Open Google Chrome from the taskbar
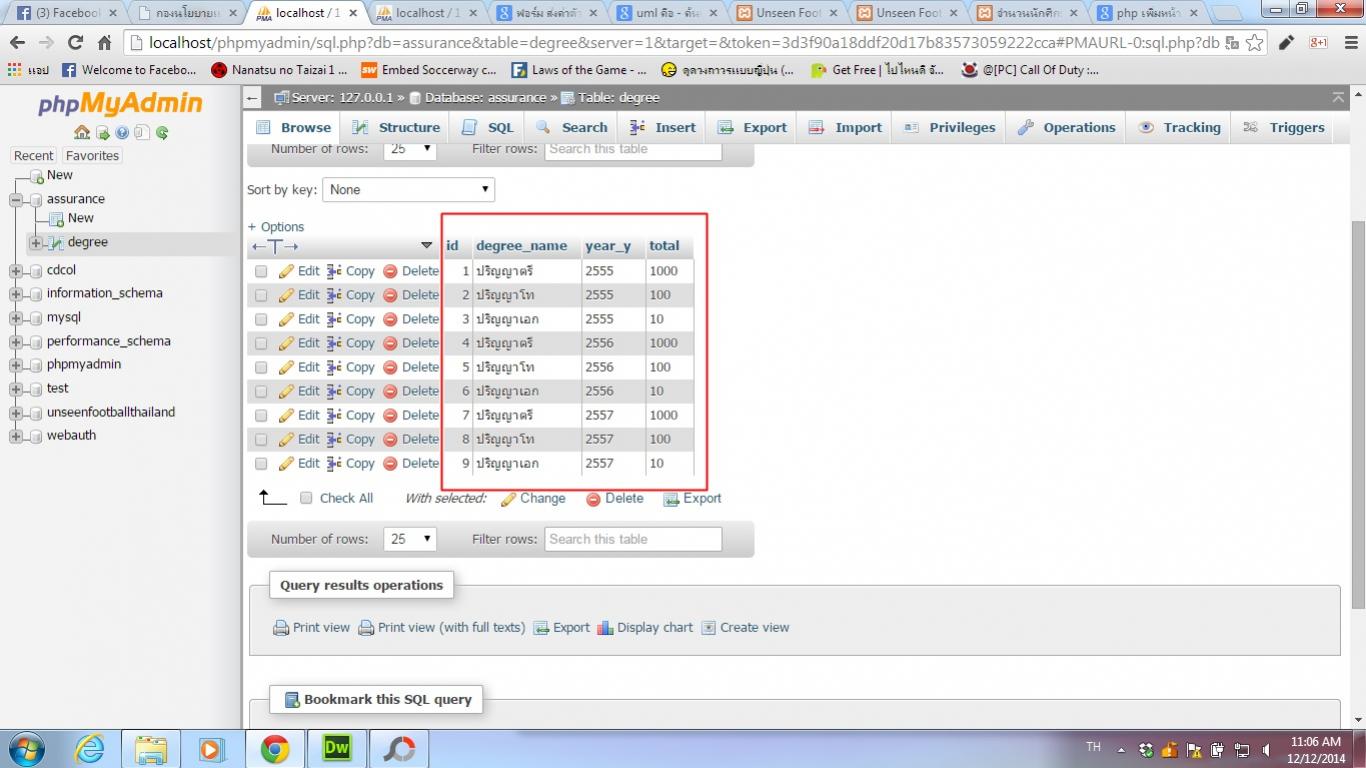This screenshot has width=1366, height=768. pos(275,749)
